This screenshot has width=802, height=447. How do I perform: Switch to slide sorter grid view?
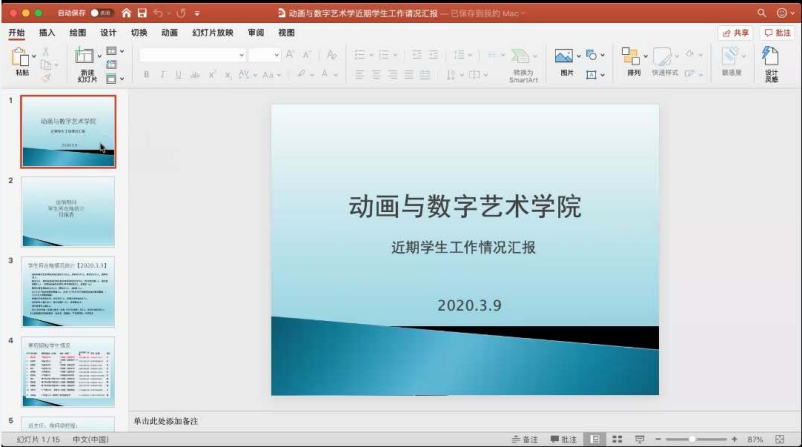(617, 439)
